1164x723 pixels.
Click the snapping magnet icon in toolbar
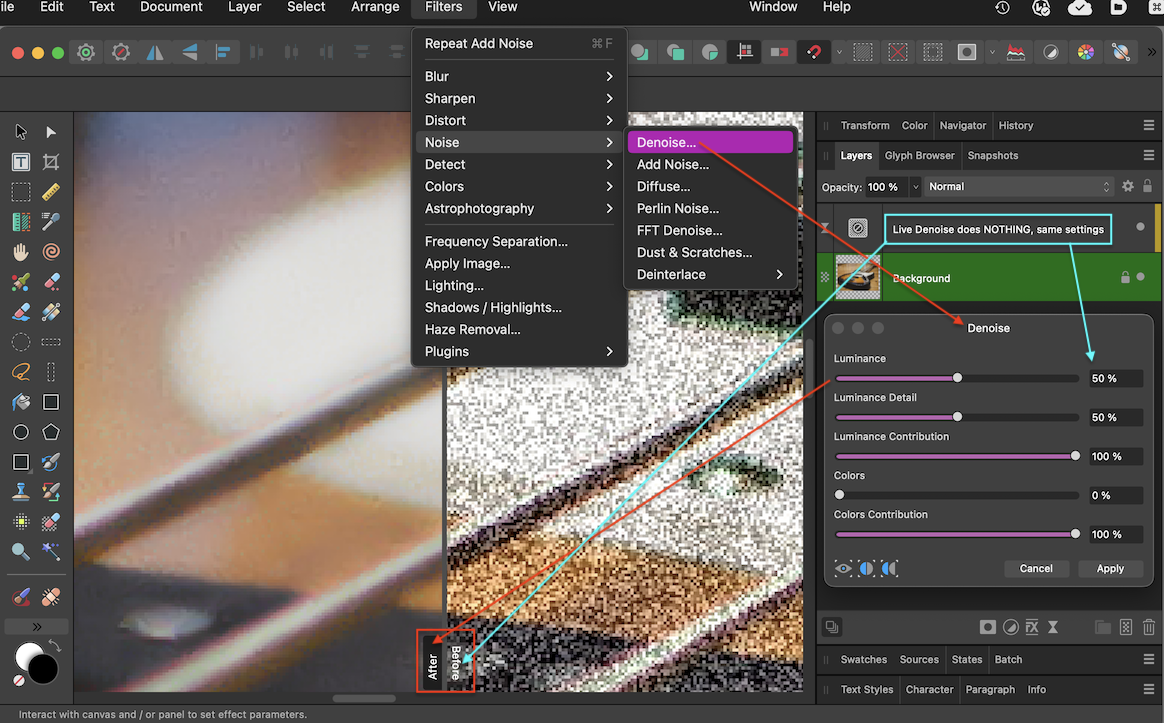click(x=814, y=51)
